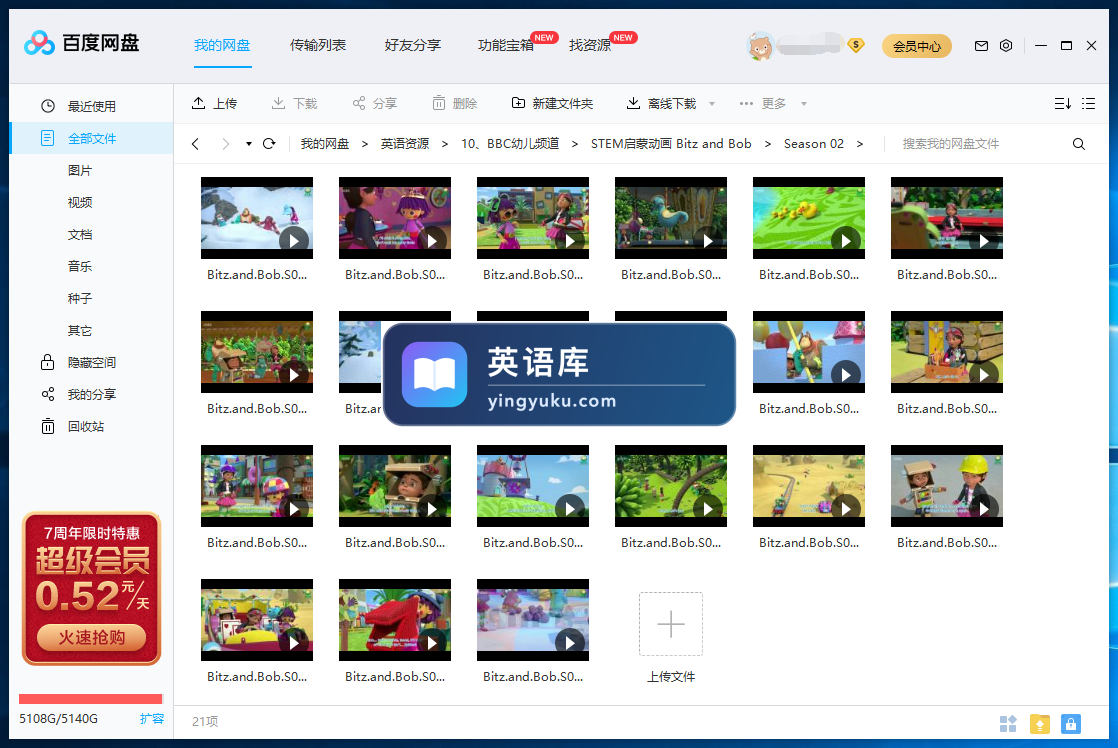The width and height of the screenshot is (1118, 748).
Task: Expand chevron after Season 02 breadcrumb
Action: pyautogui.click(x=860, y=144)
